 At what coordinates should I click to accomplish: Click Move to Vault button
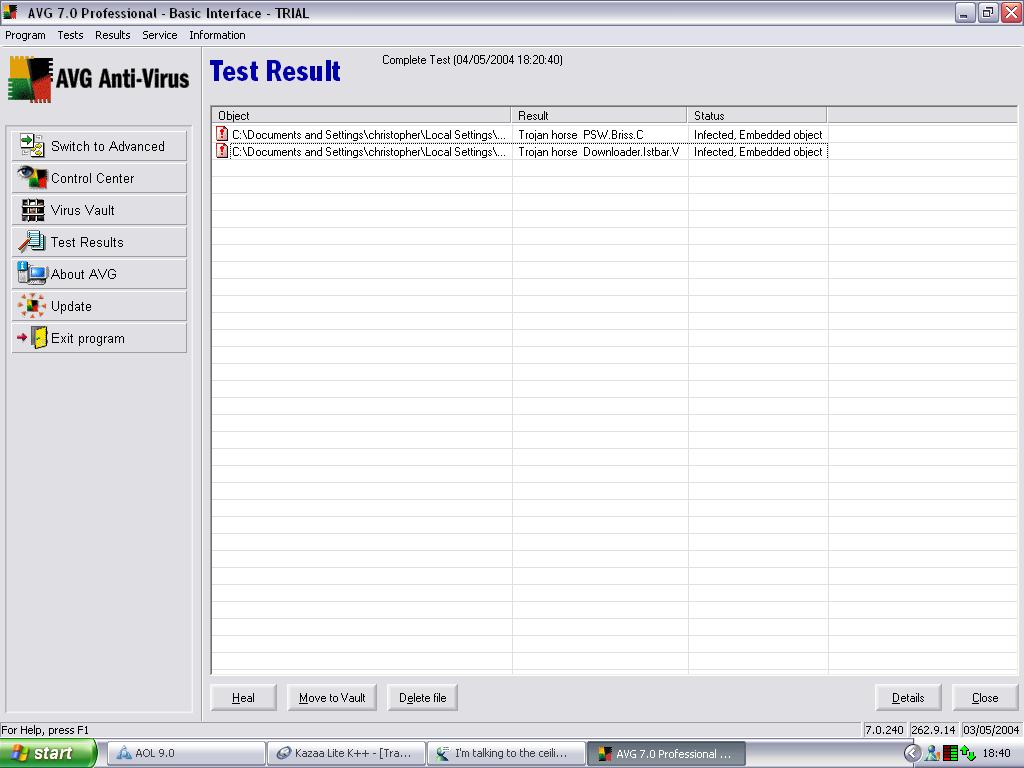point(332,697)
